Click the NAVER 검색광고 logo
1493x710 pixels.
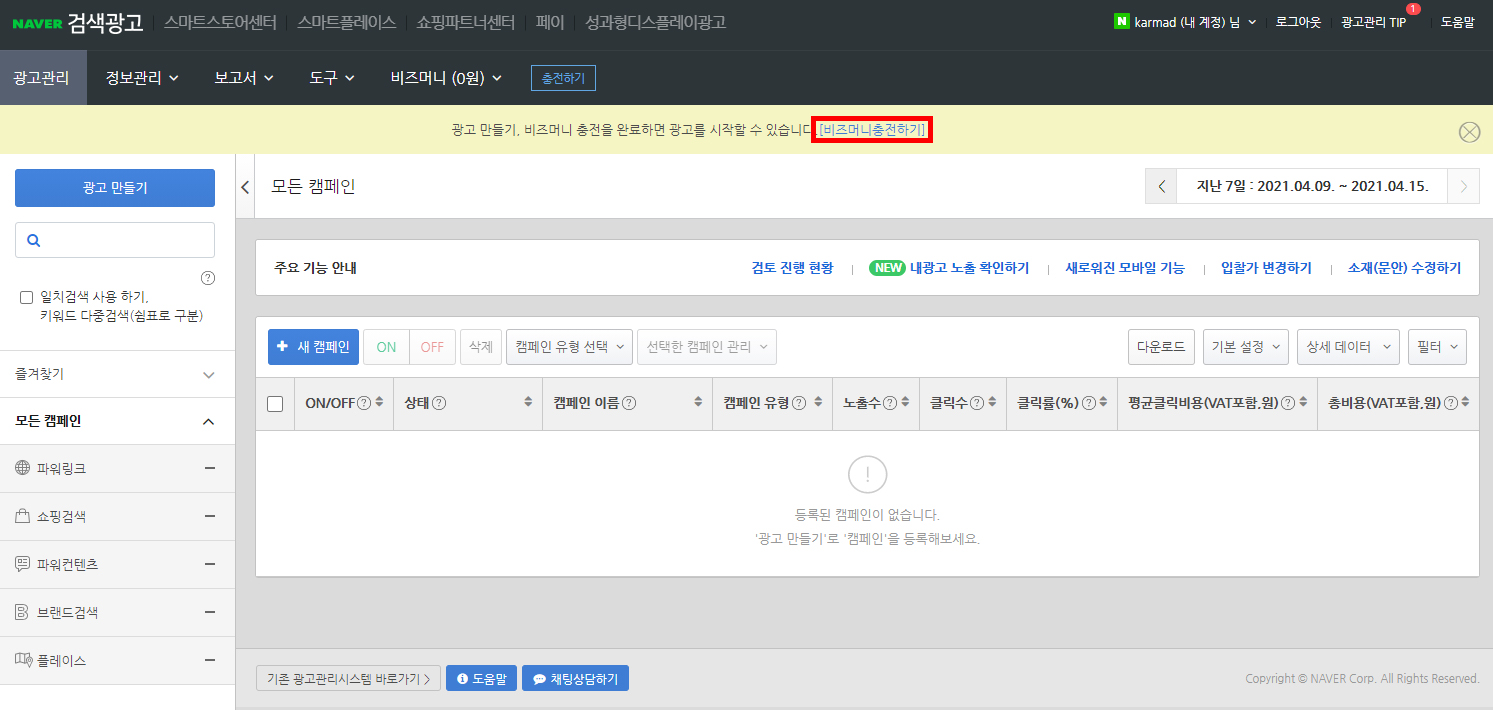(77, 22)
